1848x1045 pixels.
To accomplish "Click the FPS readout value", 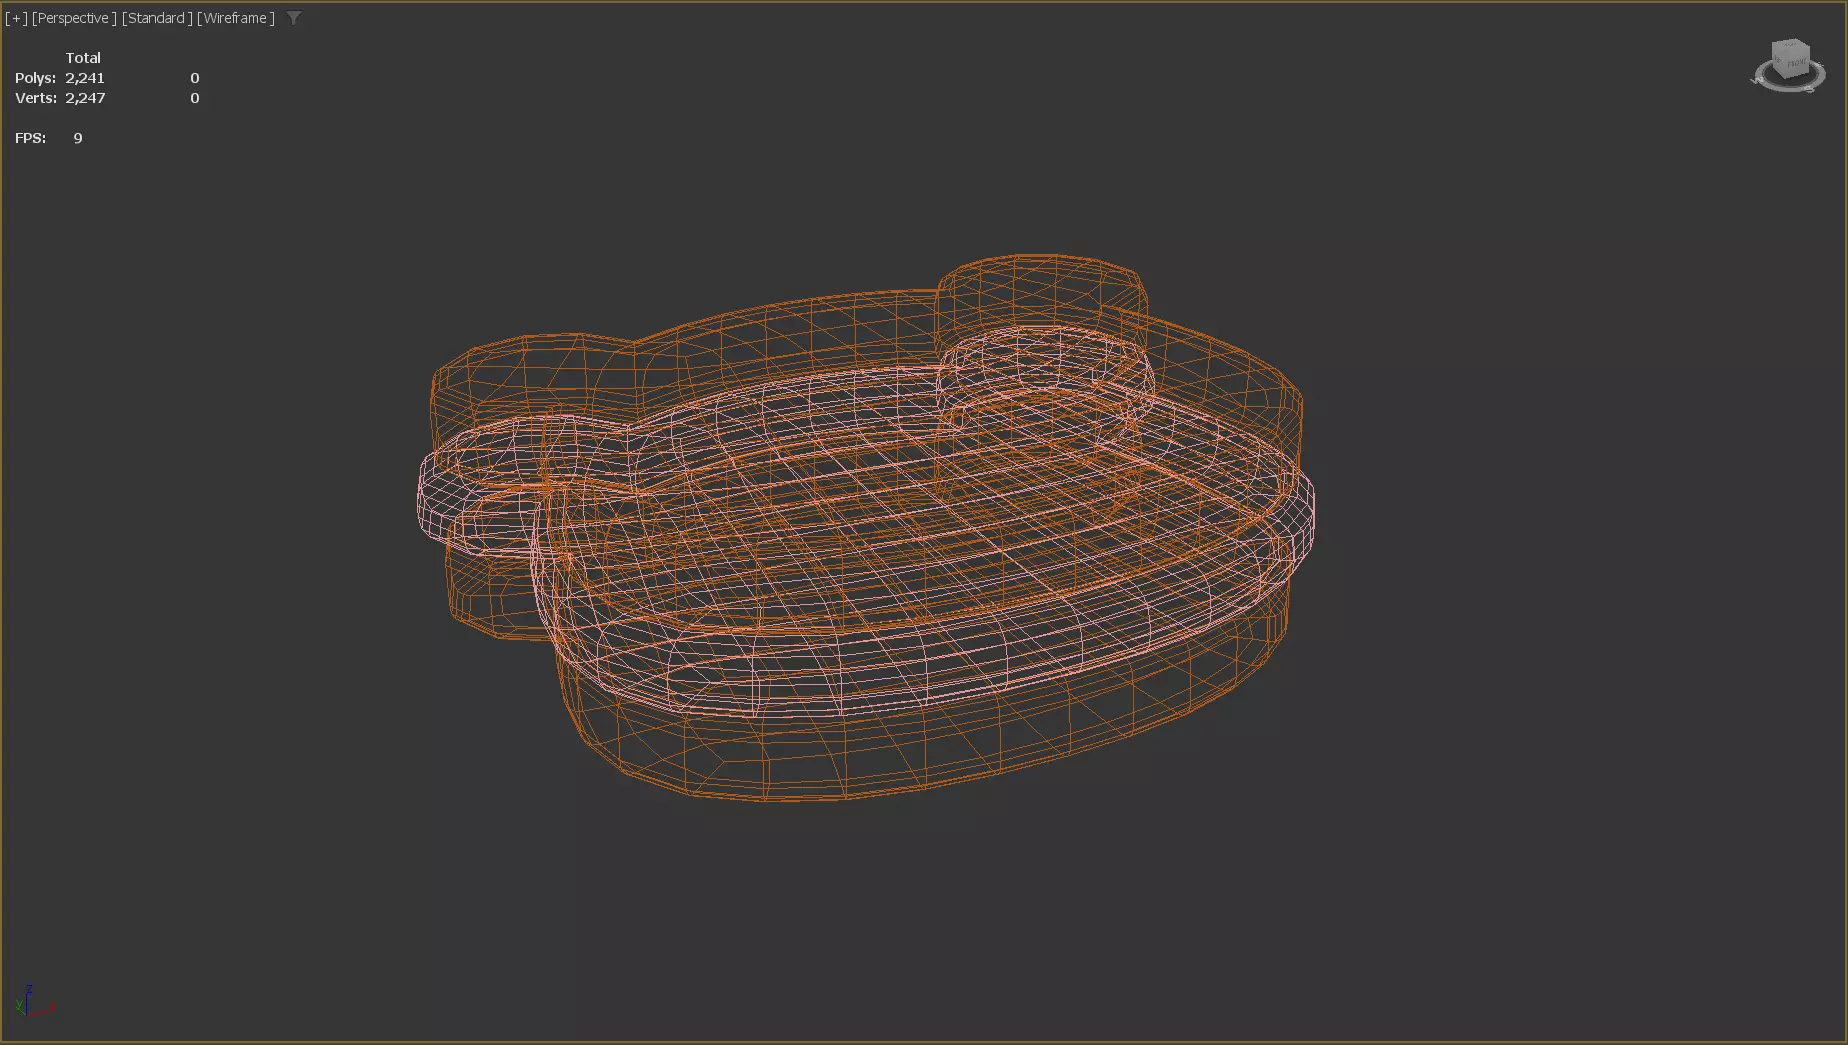I will (78, 138).
